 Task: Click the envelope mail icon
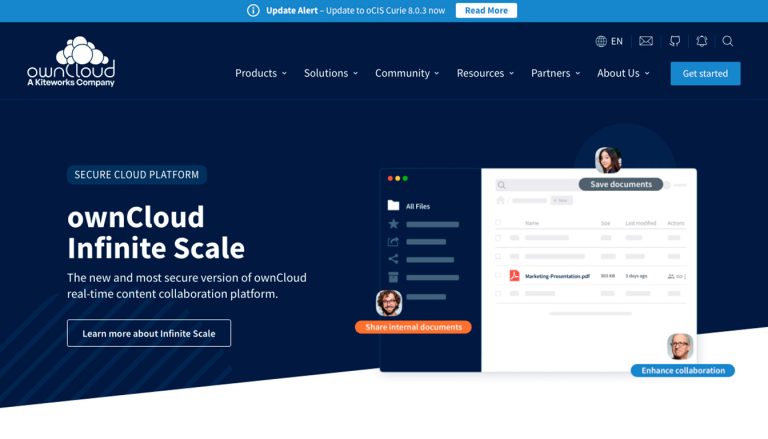point(646,41)
